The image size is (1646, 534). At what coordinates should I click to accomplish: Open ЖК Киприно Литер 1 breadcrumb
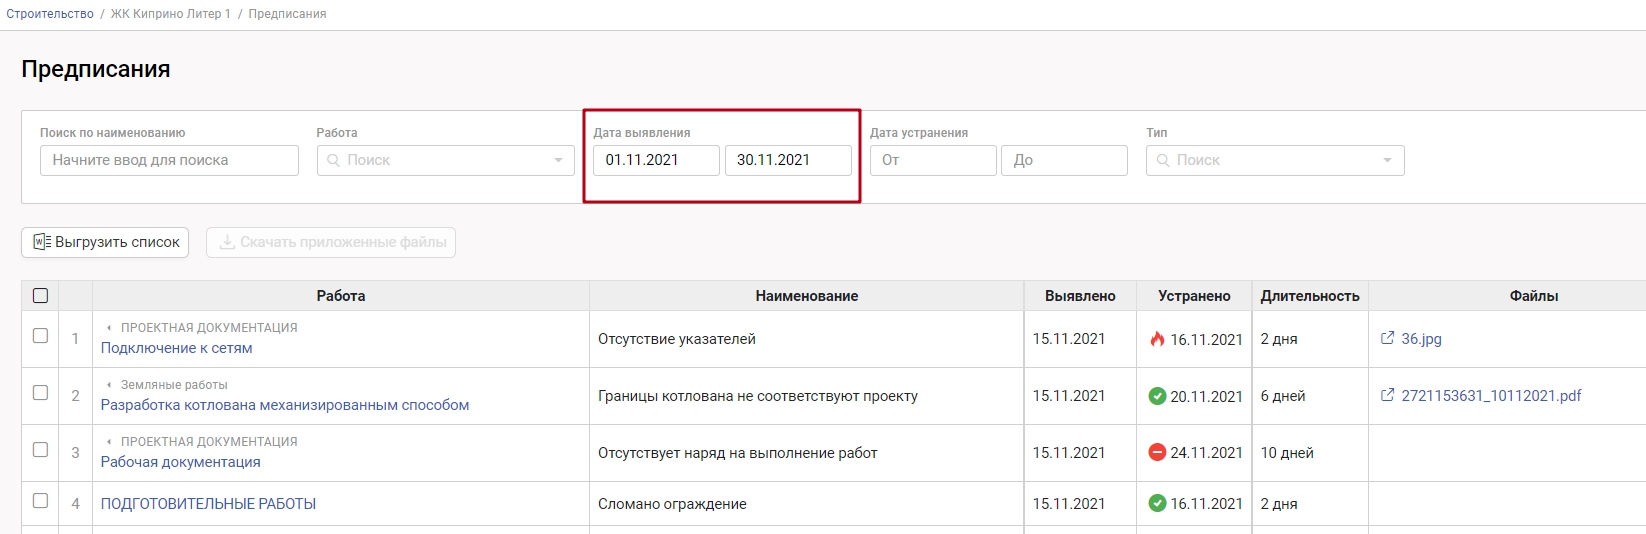170,14
